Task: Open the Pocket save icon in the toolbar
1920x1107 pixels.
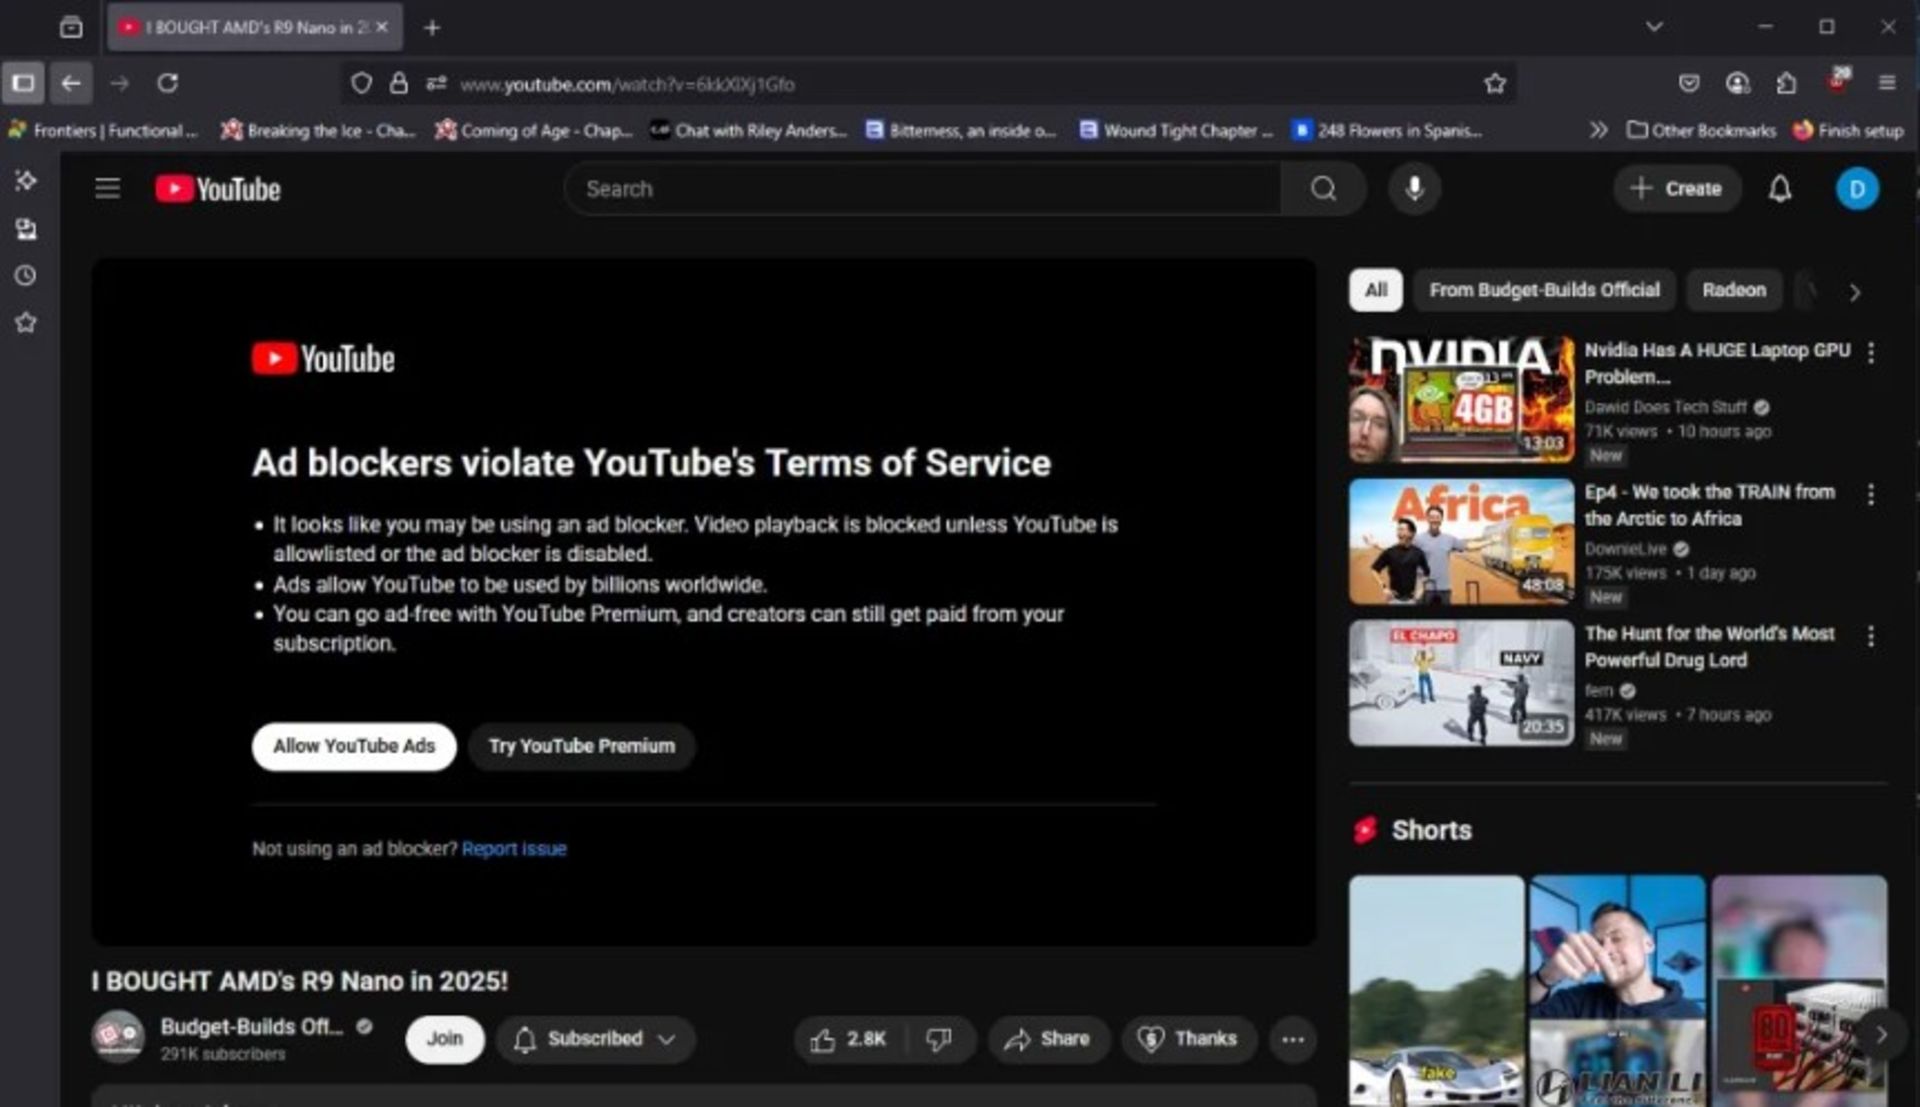Action: (1689, 83)
